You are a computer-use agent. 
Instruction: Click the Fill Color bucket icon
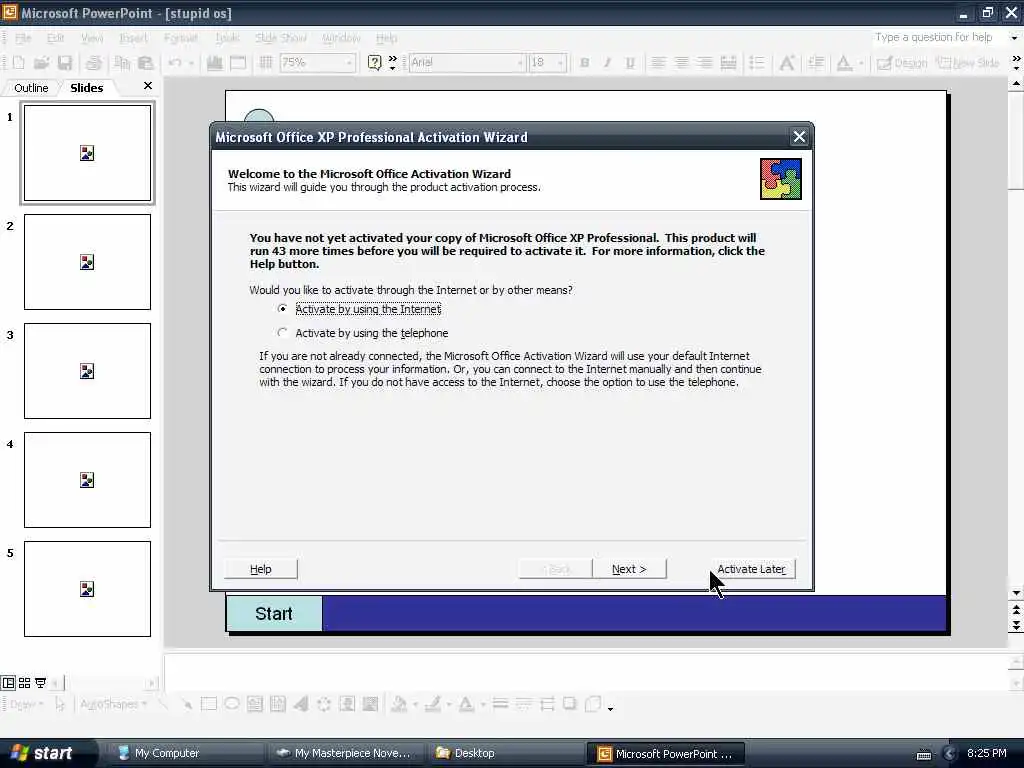tap(398, 704)
